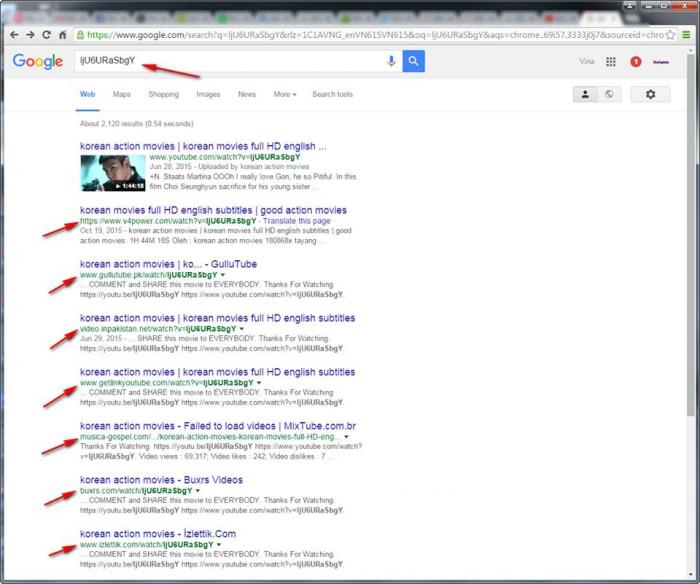
Task: Bookmark this page with the star icon
Action: 670,35
